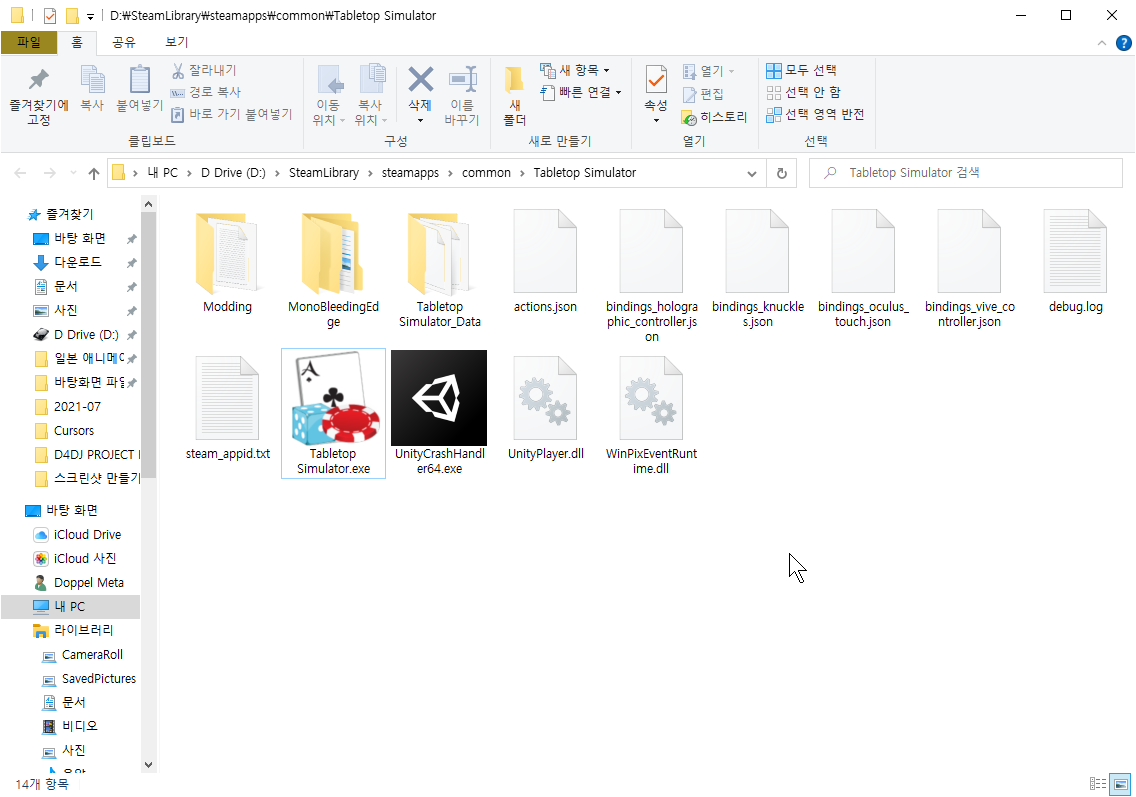Click Copy path (경로 복사)
This screenshot has height=797, width=1136.
click(206, 92)
